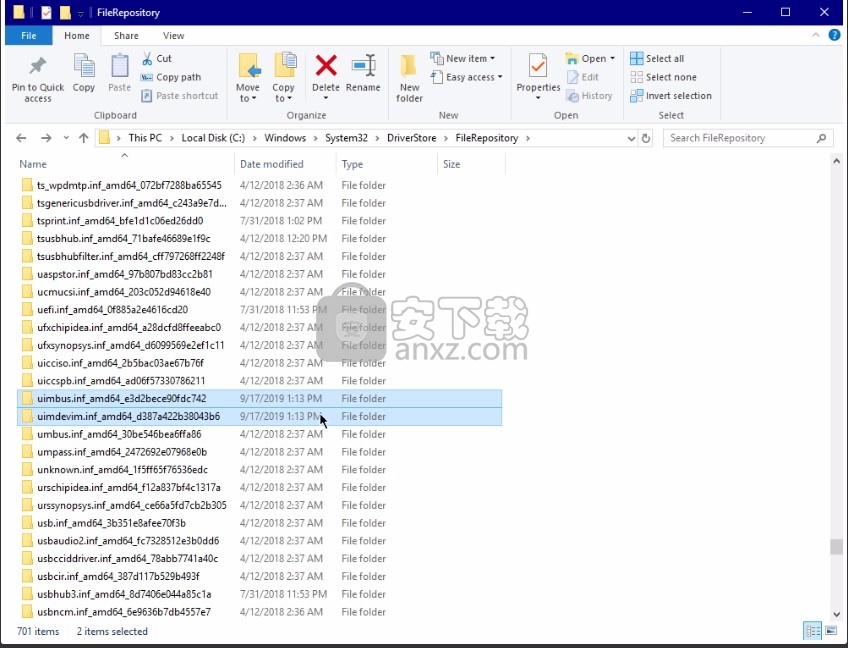Image resolution: width=848 pixels, height=648 pixels.
Task: Open Customize Quick Access Toolbar dropdown
Action: (x=81, y=14)
